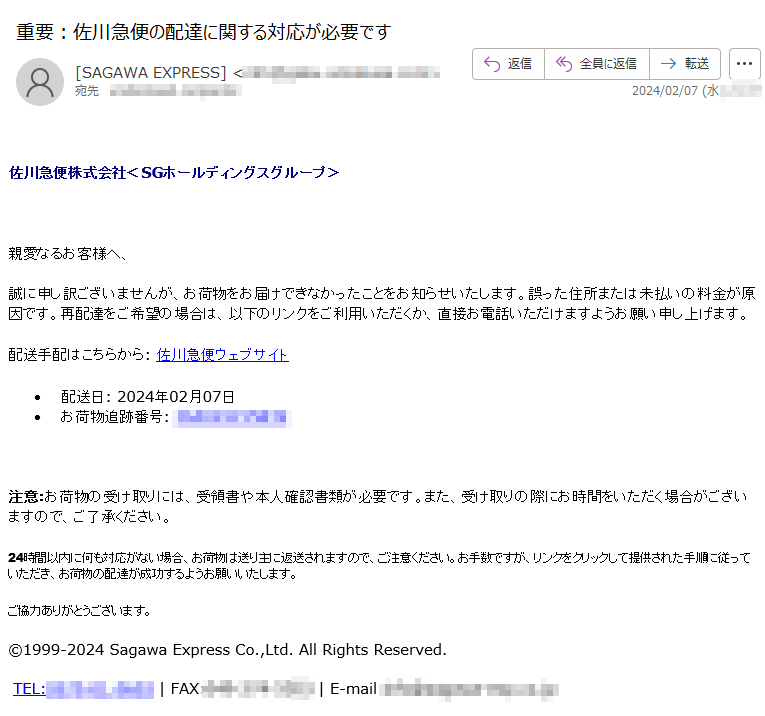Click the お荷物追跡番号 tracking number line
The width and height of the screenshot is (765, 716).
tap(176, 418)
